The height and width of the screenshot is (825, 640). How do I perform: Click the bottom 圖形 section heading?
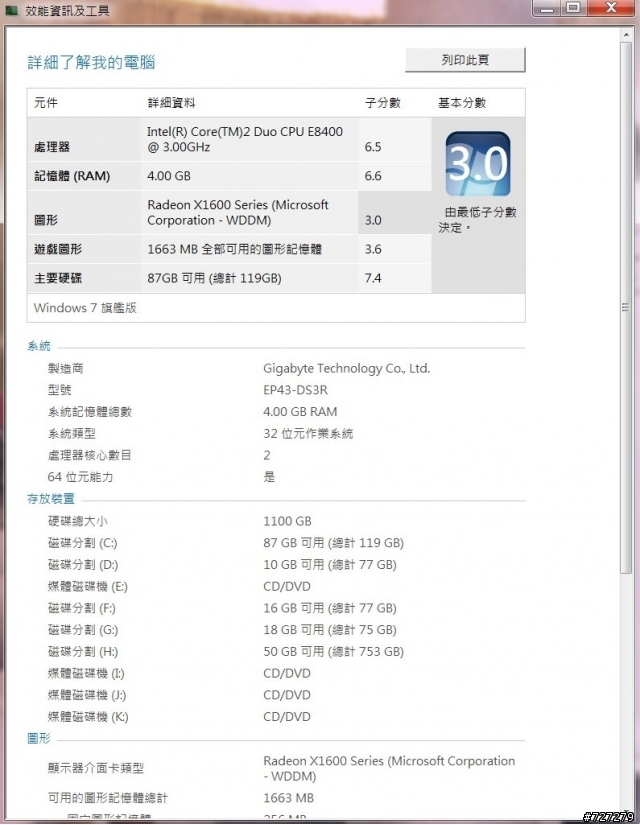point(39,738)
